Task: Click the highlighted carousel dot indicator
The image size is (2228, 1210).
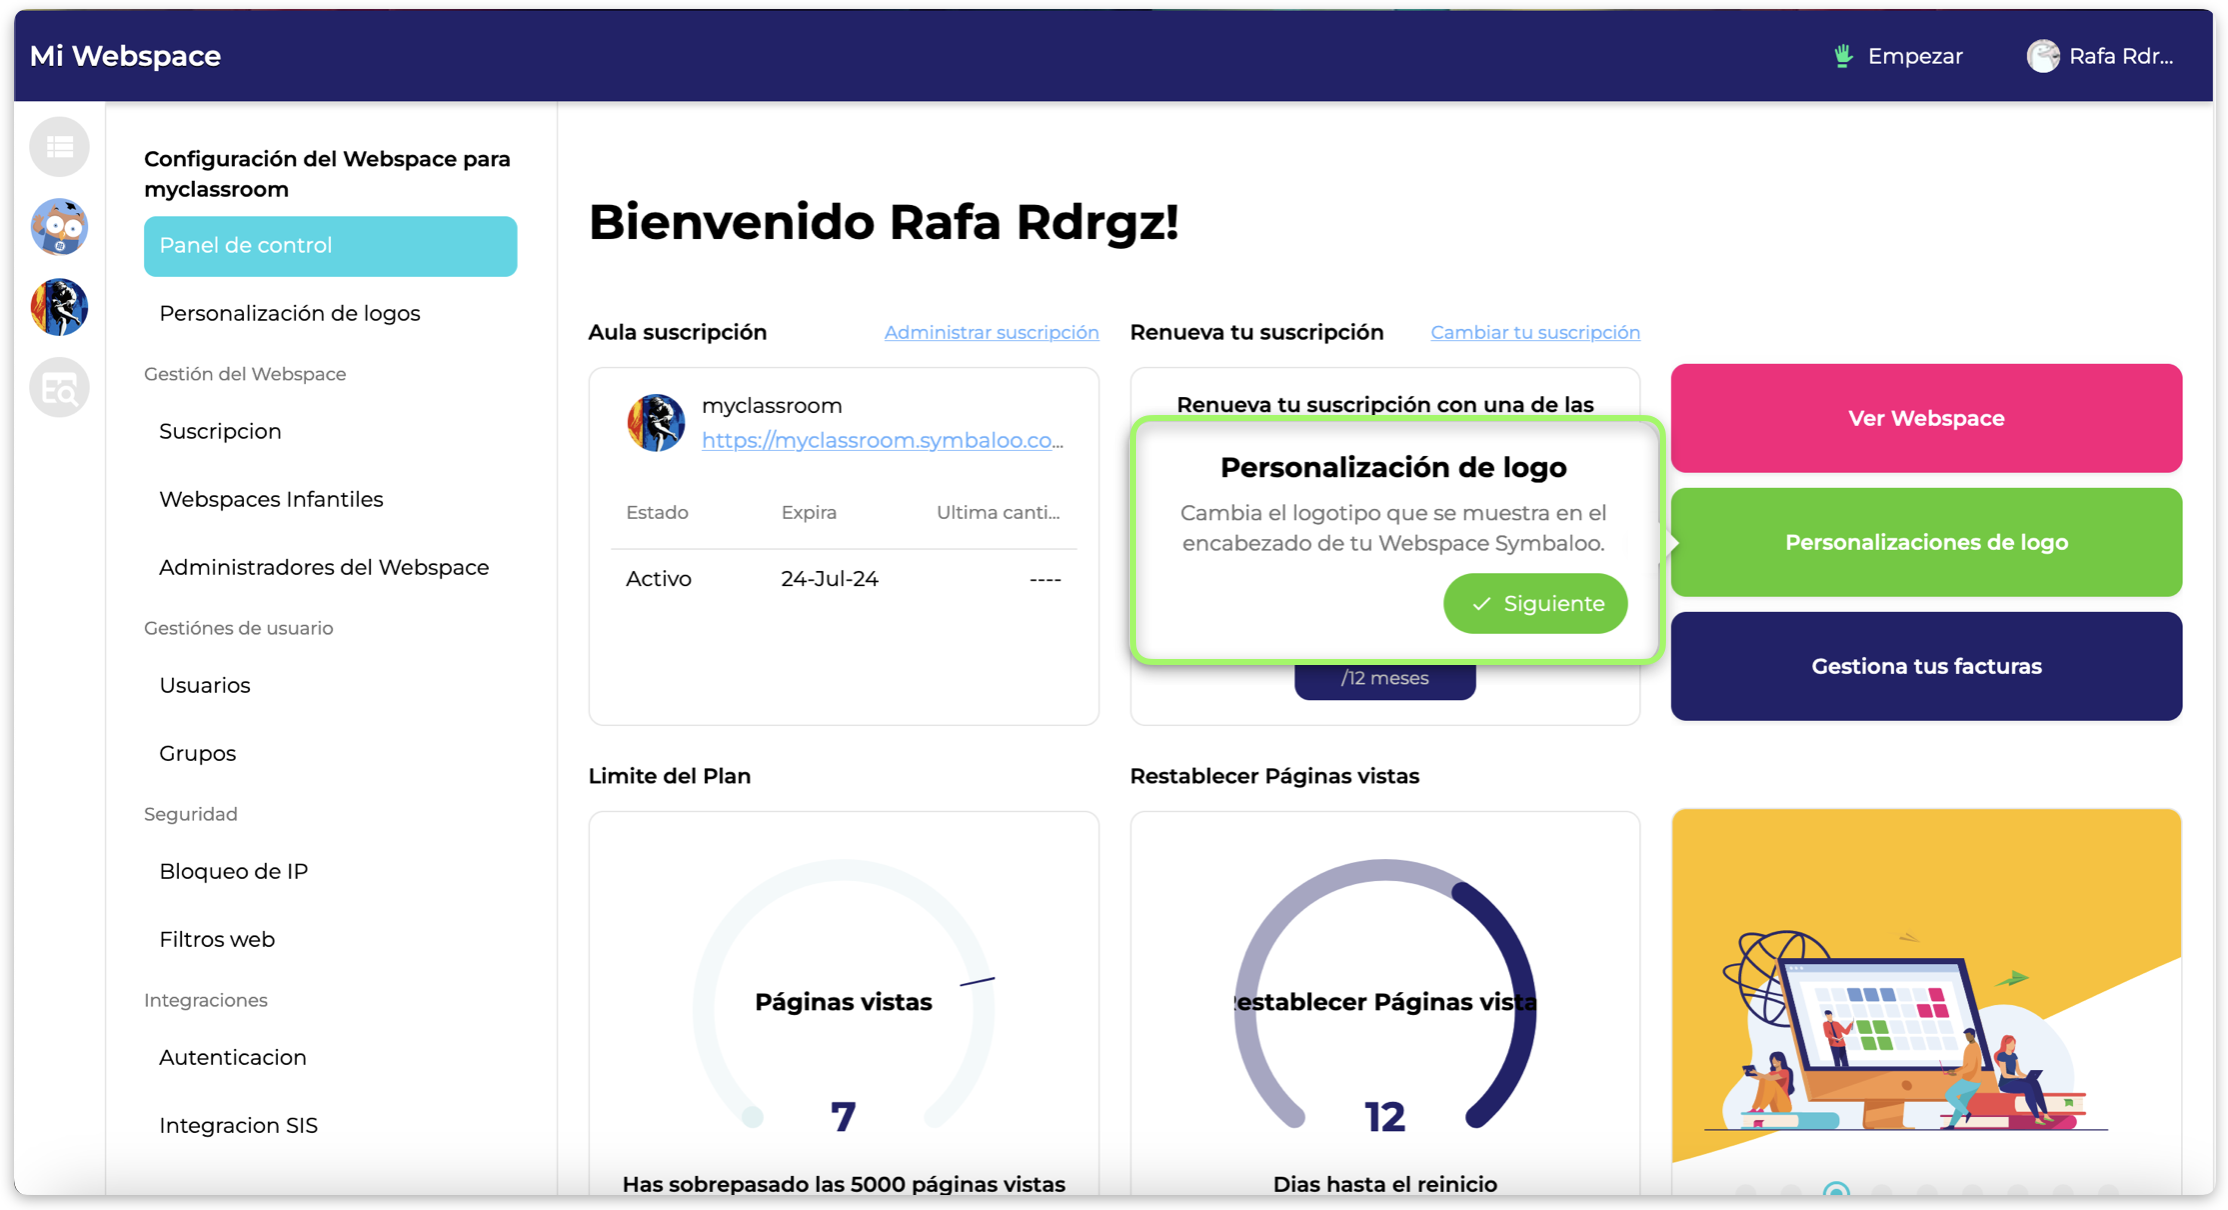Action: pyautogui.click(x=1836, y=1189)
